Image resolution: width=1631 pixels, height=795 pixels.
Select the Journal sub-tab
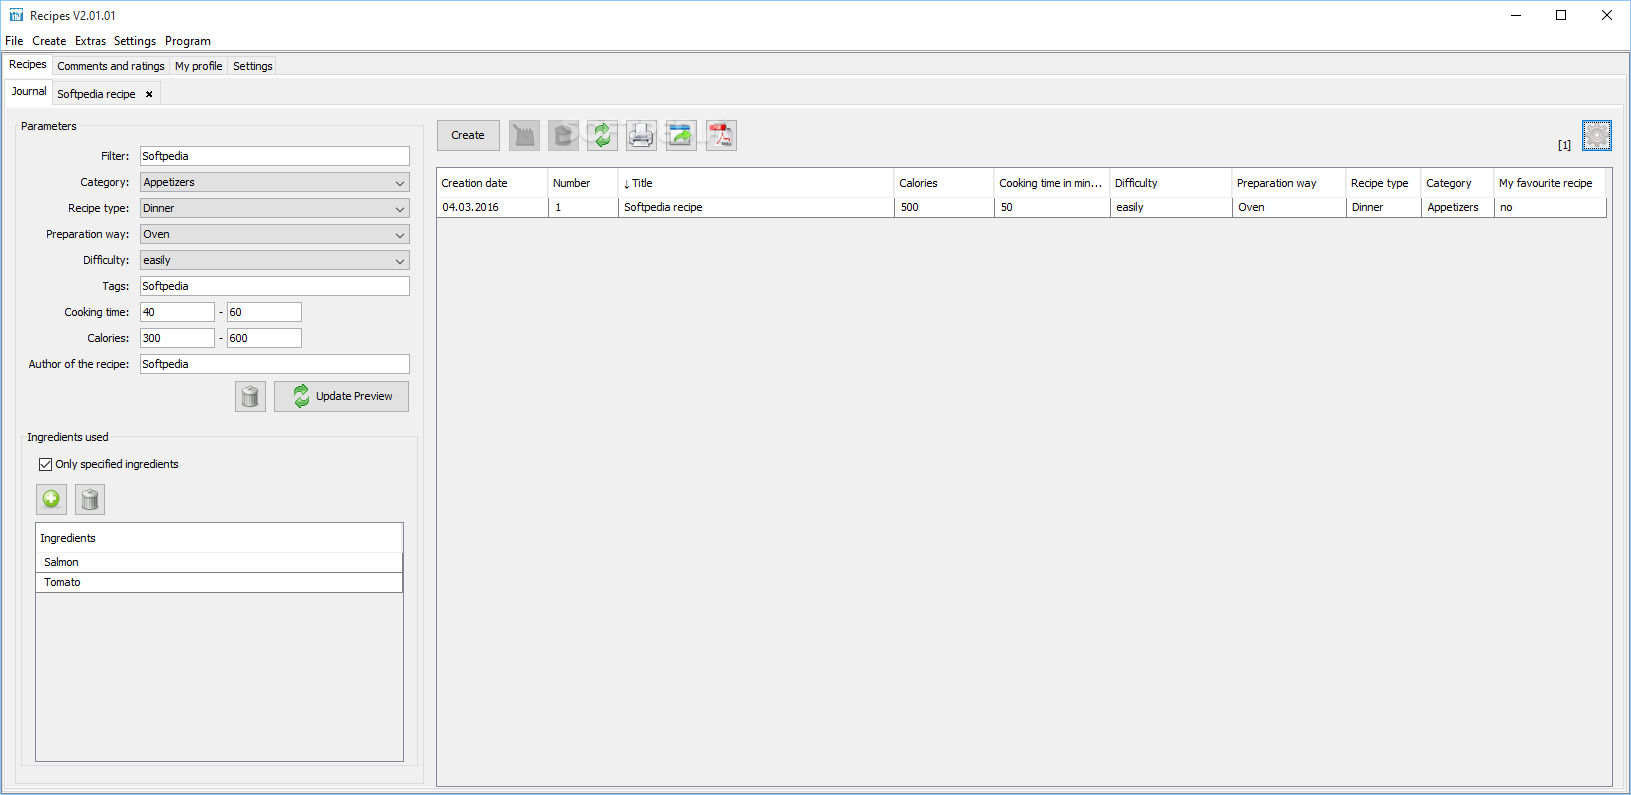(x=29, y=91)
